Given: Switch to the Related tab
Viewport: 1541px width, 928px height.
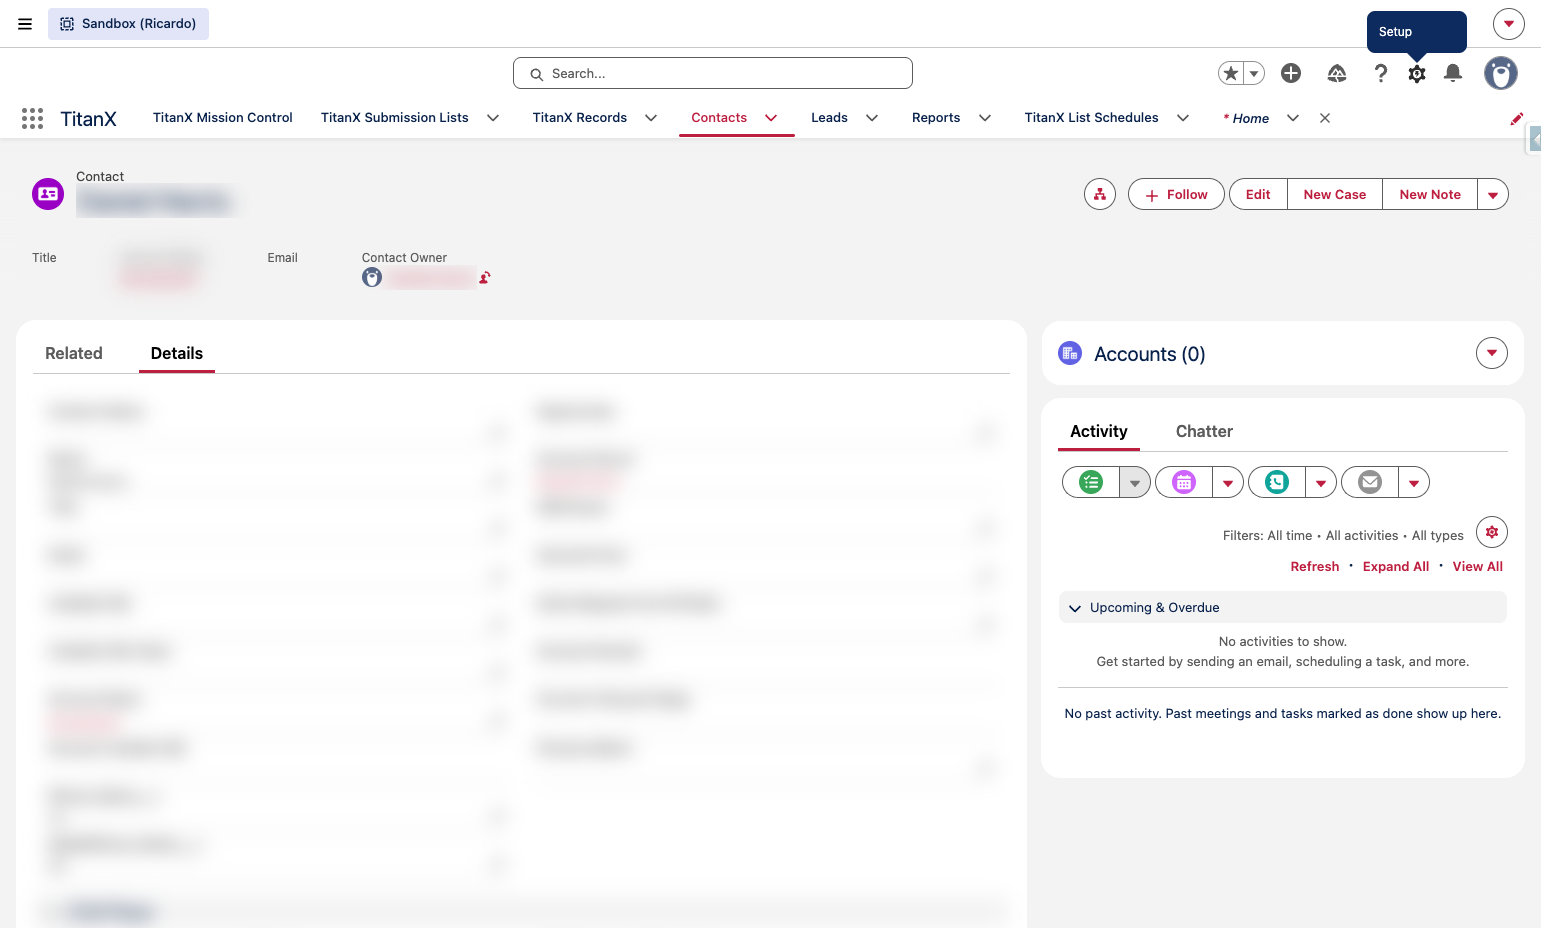Looking at the screenshot, I should point(74,353).
